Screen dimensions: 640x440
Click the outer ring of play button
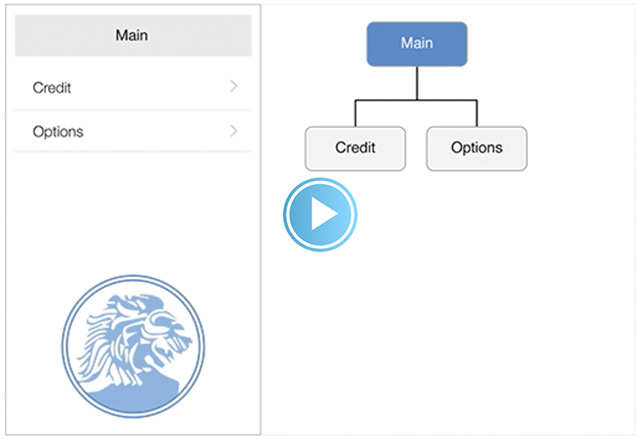(x=320, y=180)
